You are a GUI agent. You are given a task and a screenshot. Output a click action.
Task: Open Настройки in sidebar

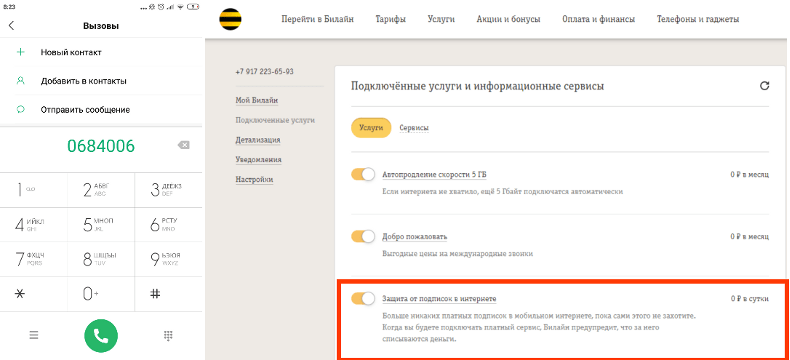coord(254,179)
